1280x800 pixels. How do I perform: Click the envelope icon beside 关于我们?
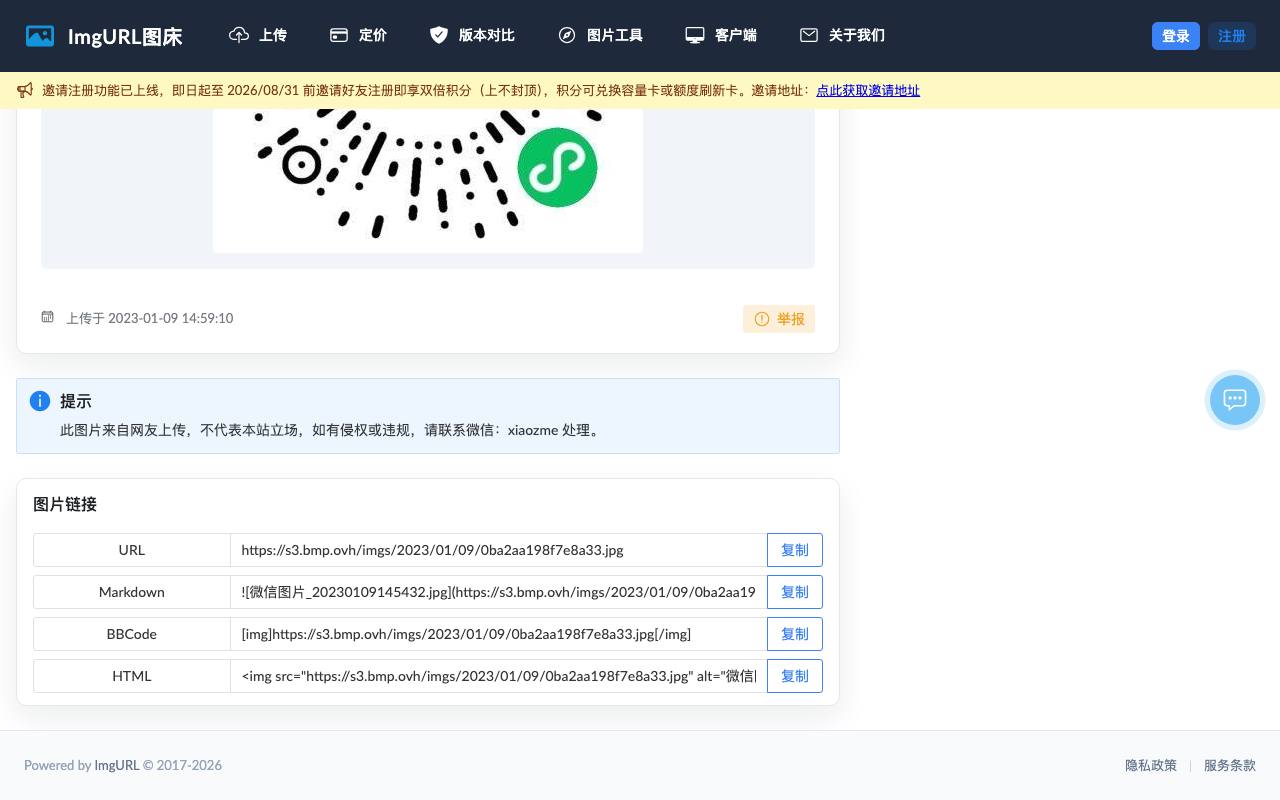(809, 35)
